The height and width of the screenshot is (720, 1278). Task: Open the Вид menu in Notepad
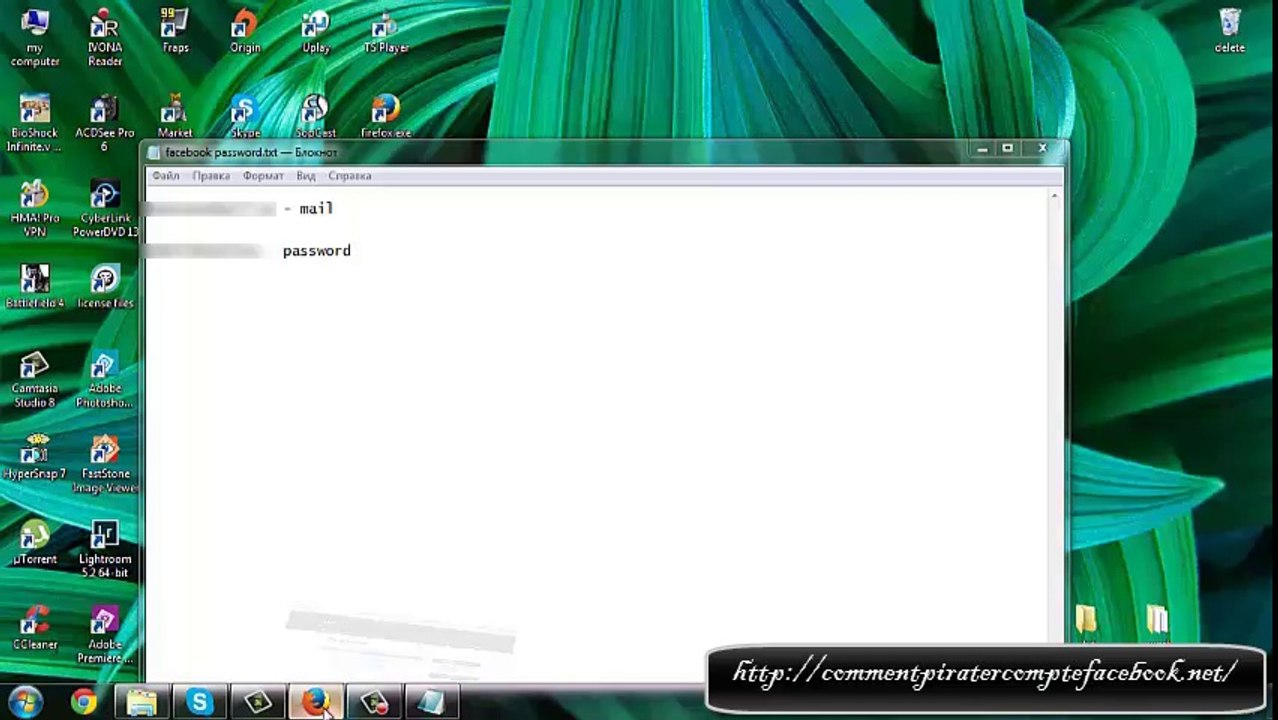306,176
